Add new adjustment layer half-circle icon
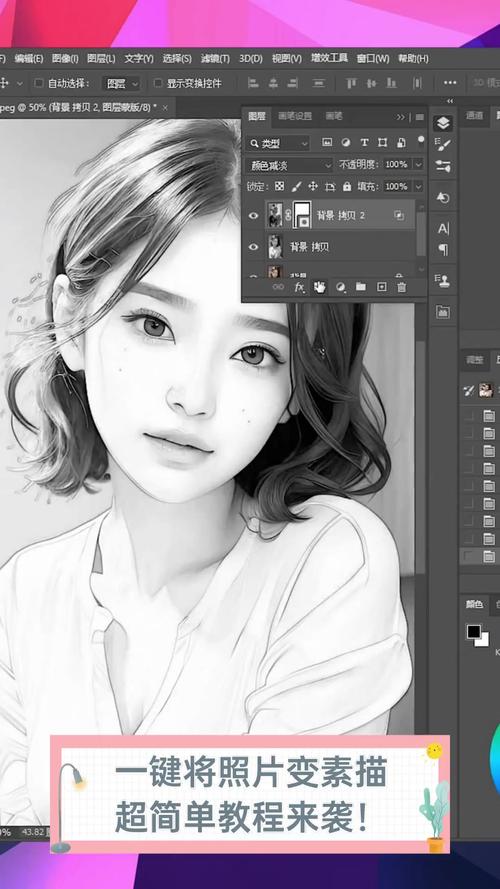Screen dimensions: 500x889 point(341,287)
